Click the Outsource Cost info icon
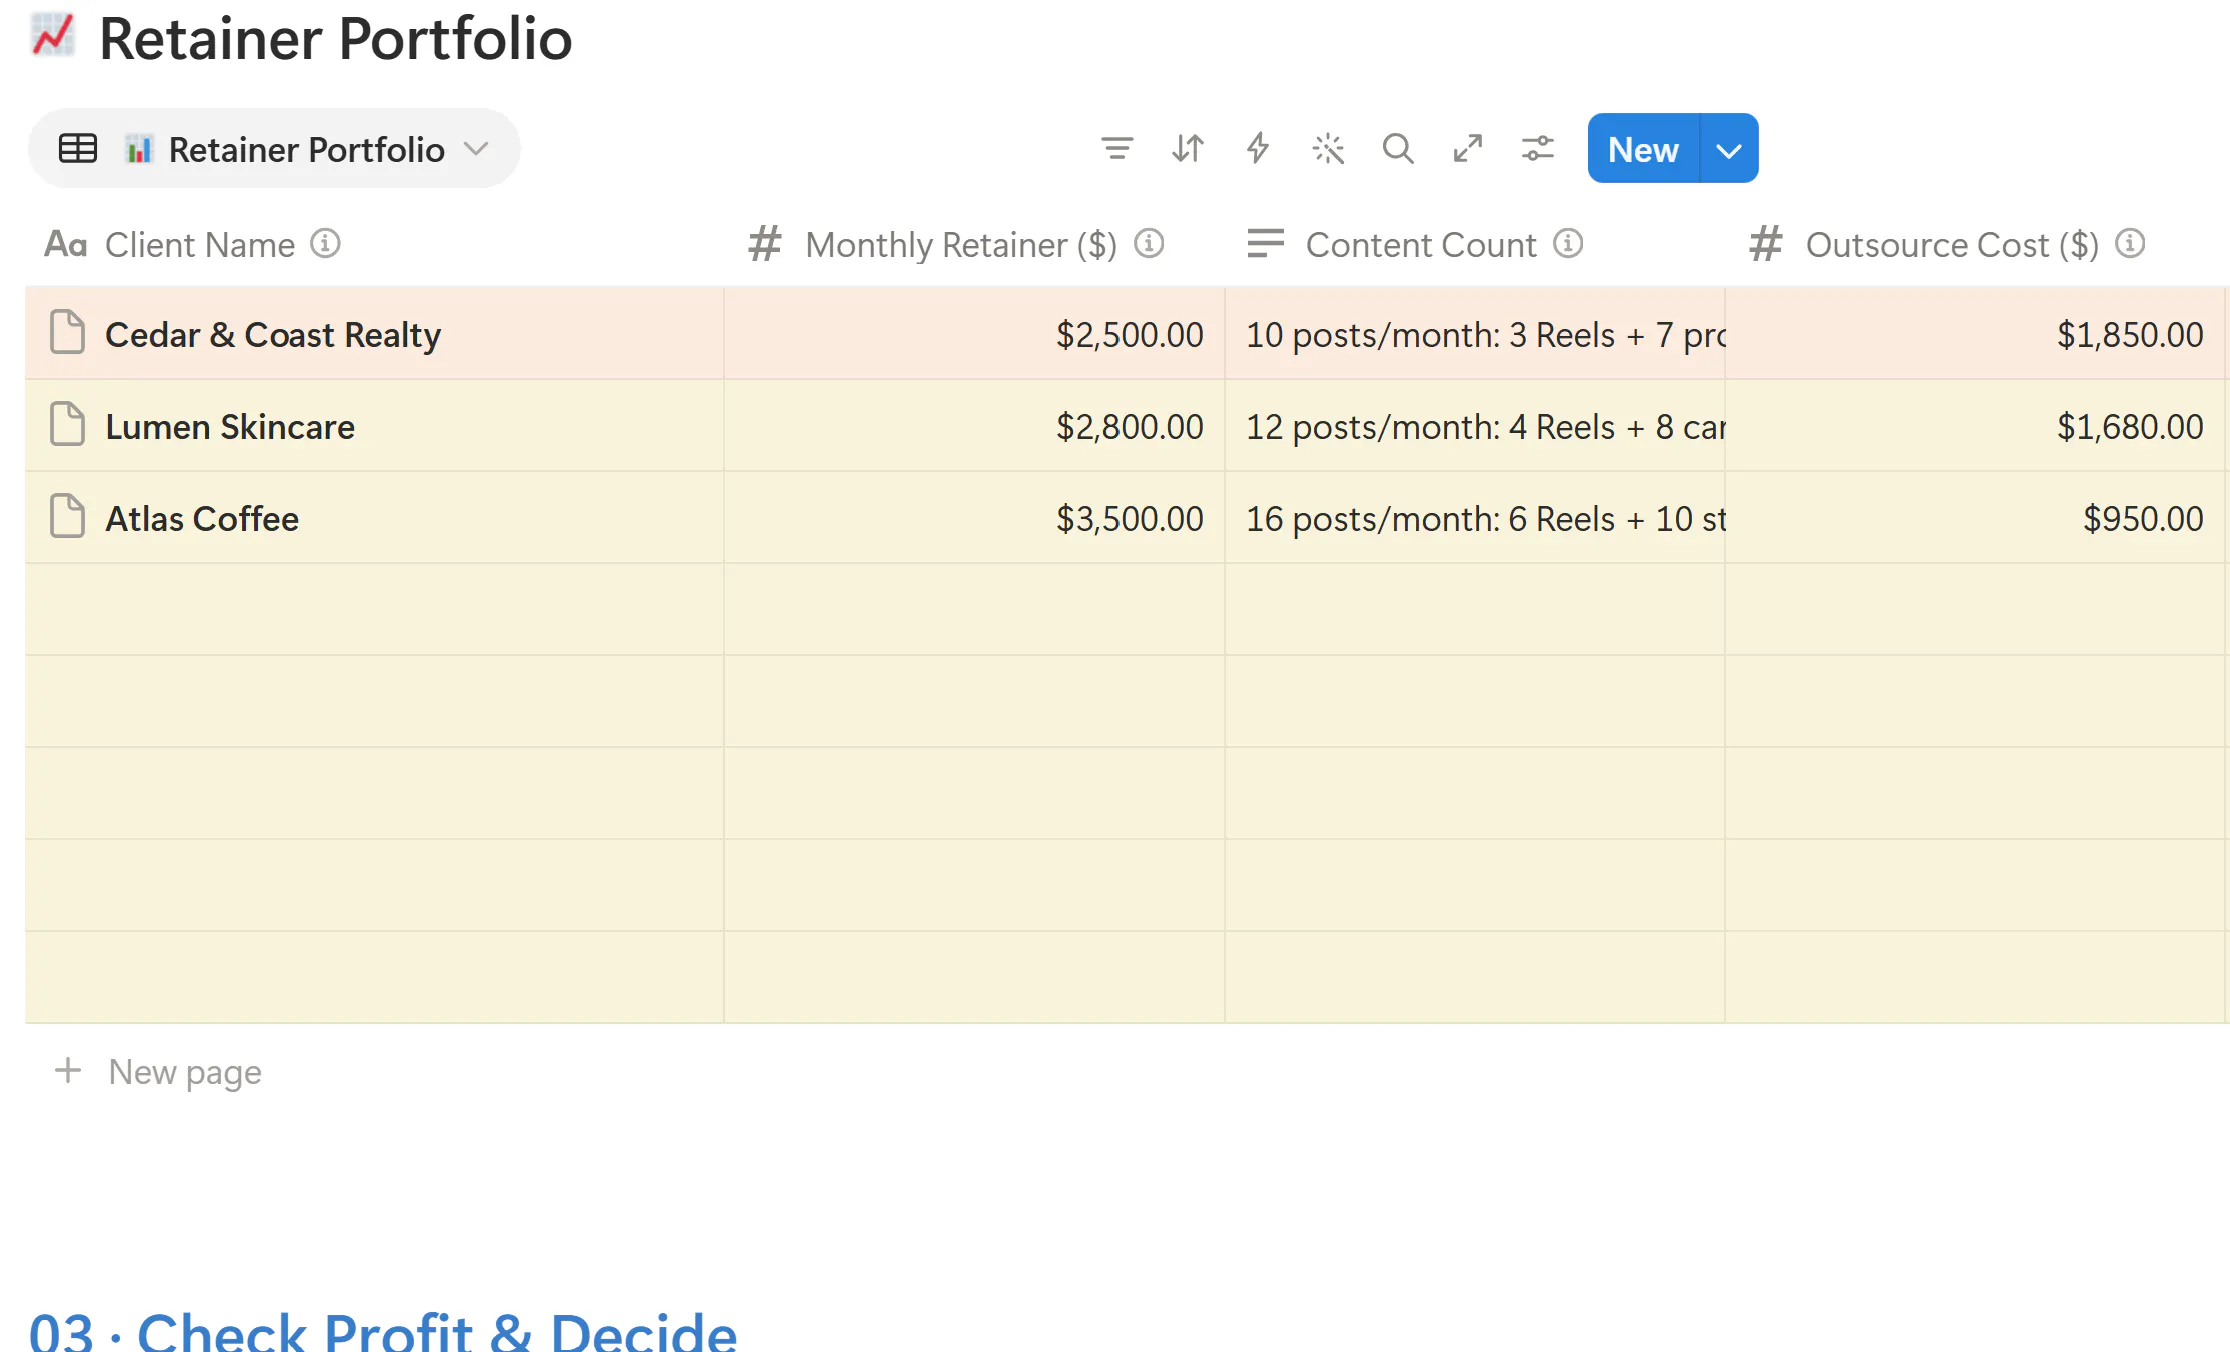This screenshot has height=1352, width=2230. click(2130, 243)
